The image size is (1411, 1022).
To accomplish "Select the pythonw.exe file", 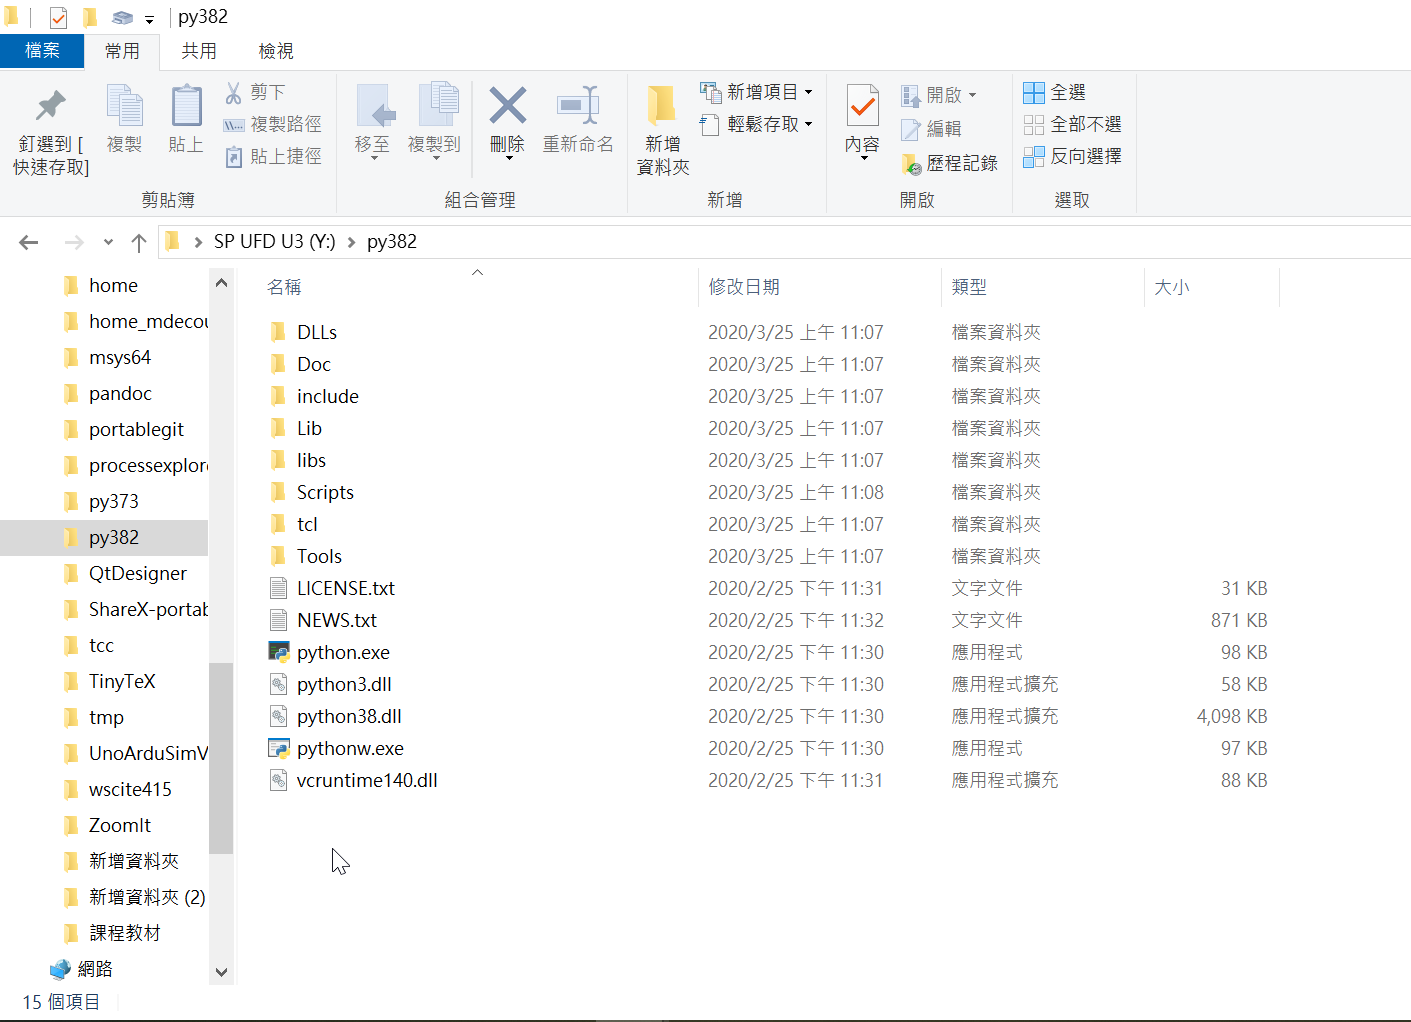I will click(x=350, y=748).
